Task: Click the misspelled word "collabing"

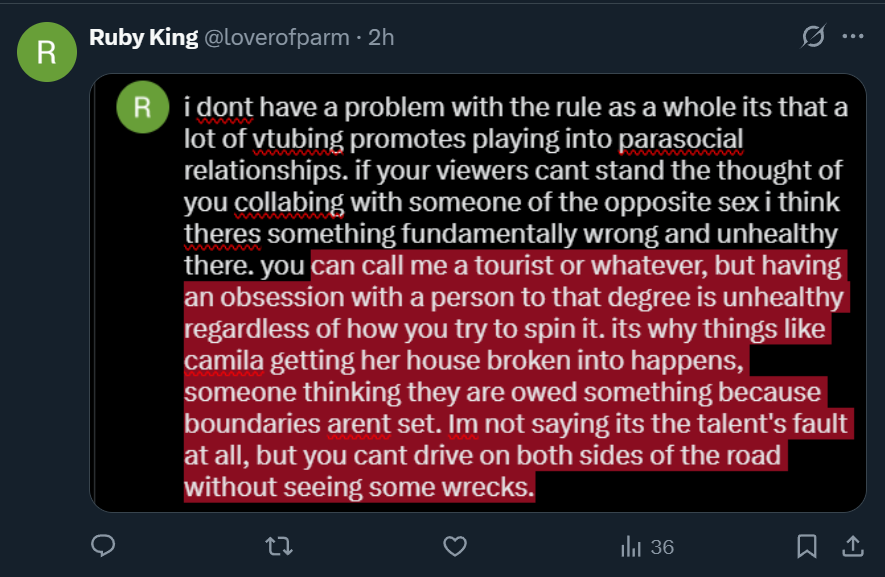Action: (289, 203)
